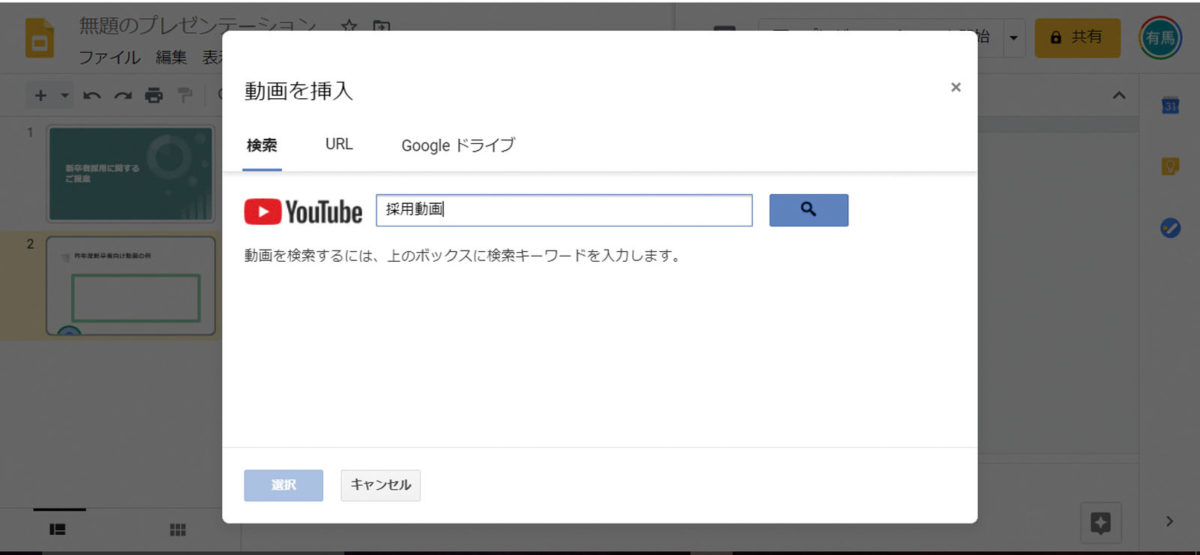Click the magnifier search button beside the keyword box

(x=808, y=210)
